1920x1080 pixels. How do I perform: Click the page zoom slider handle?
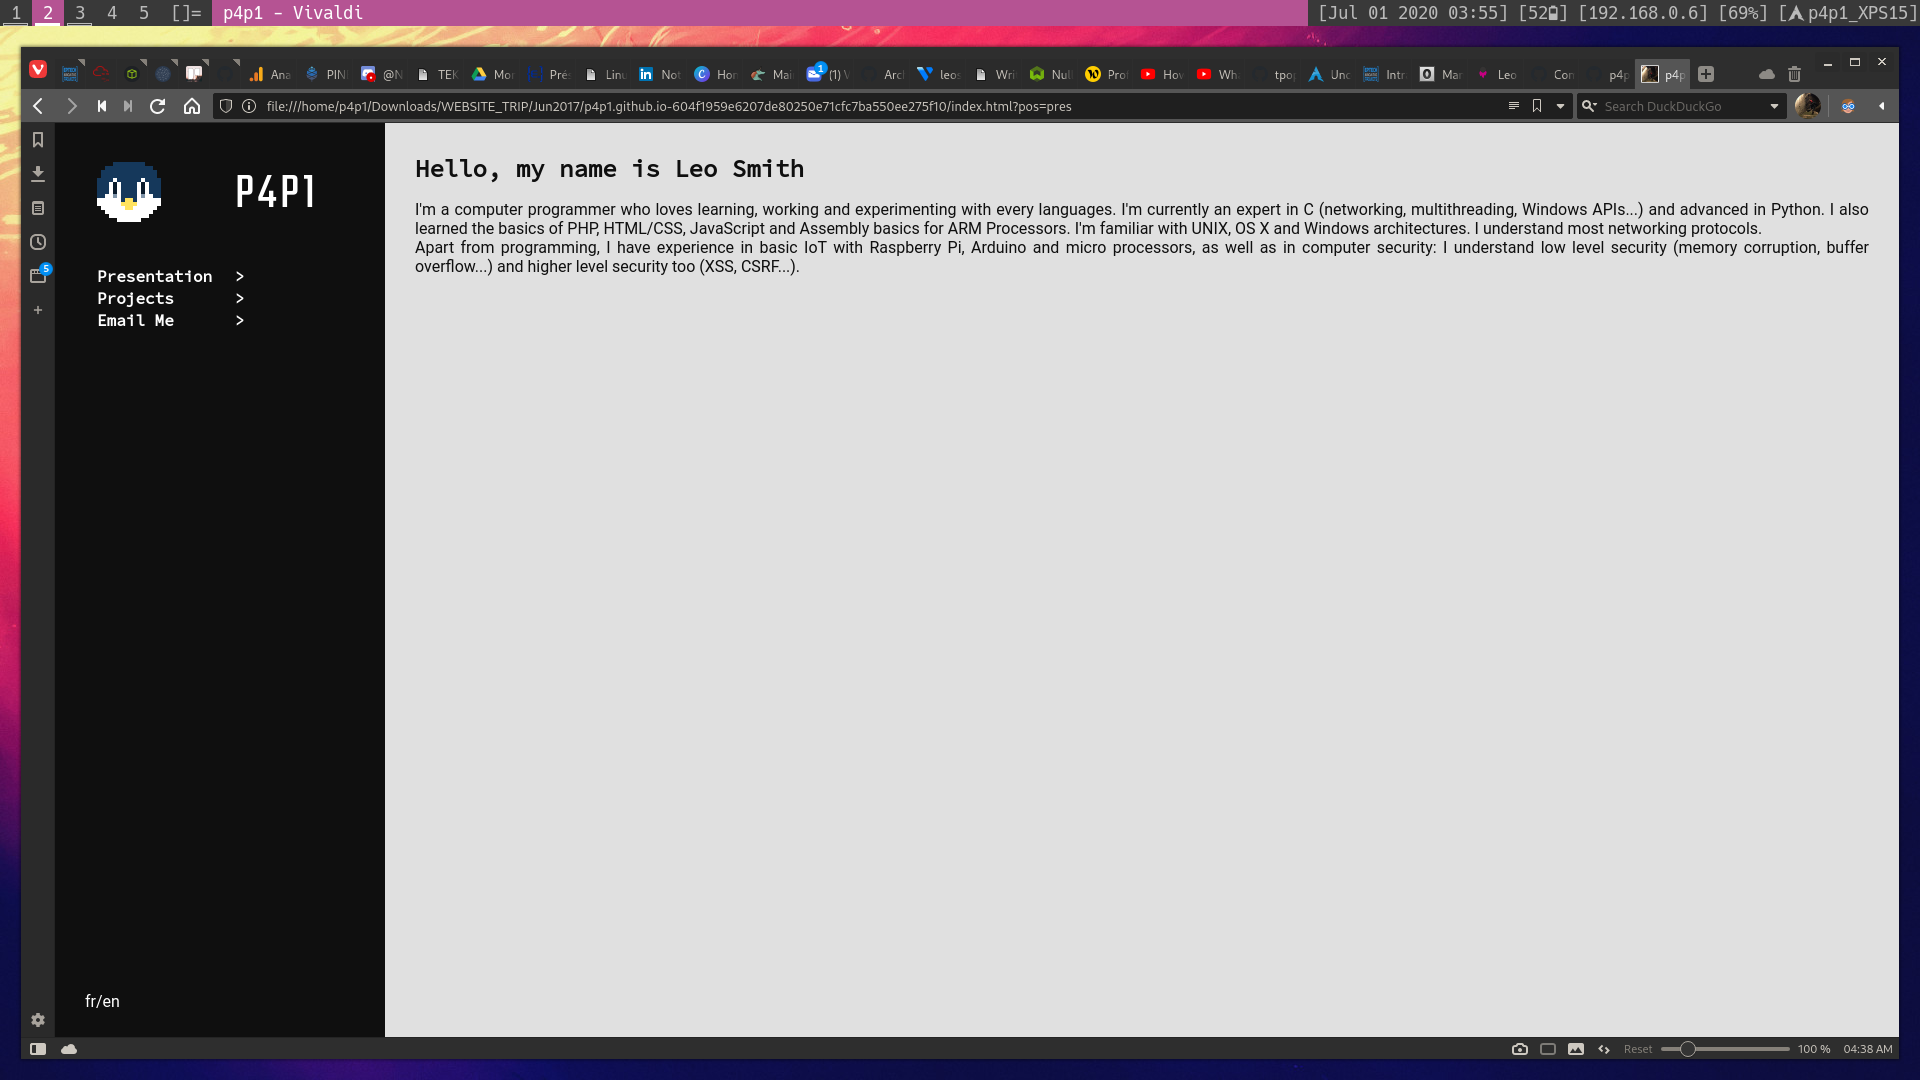point(1688,1049)
